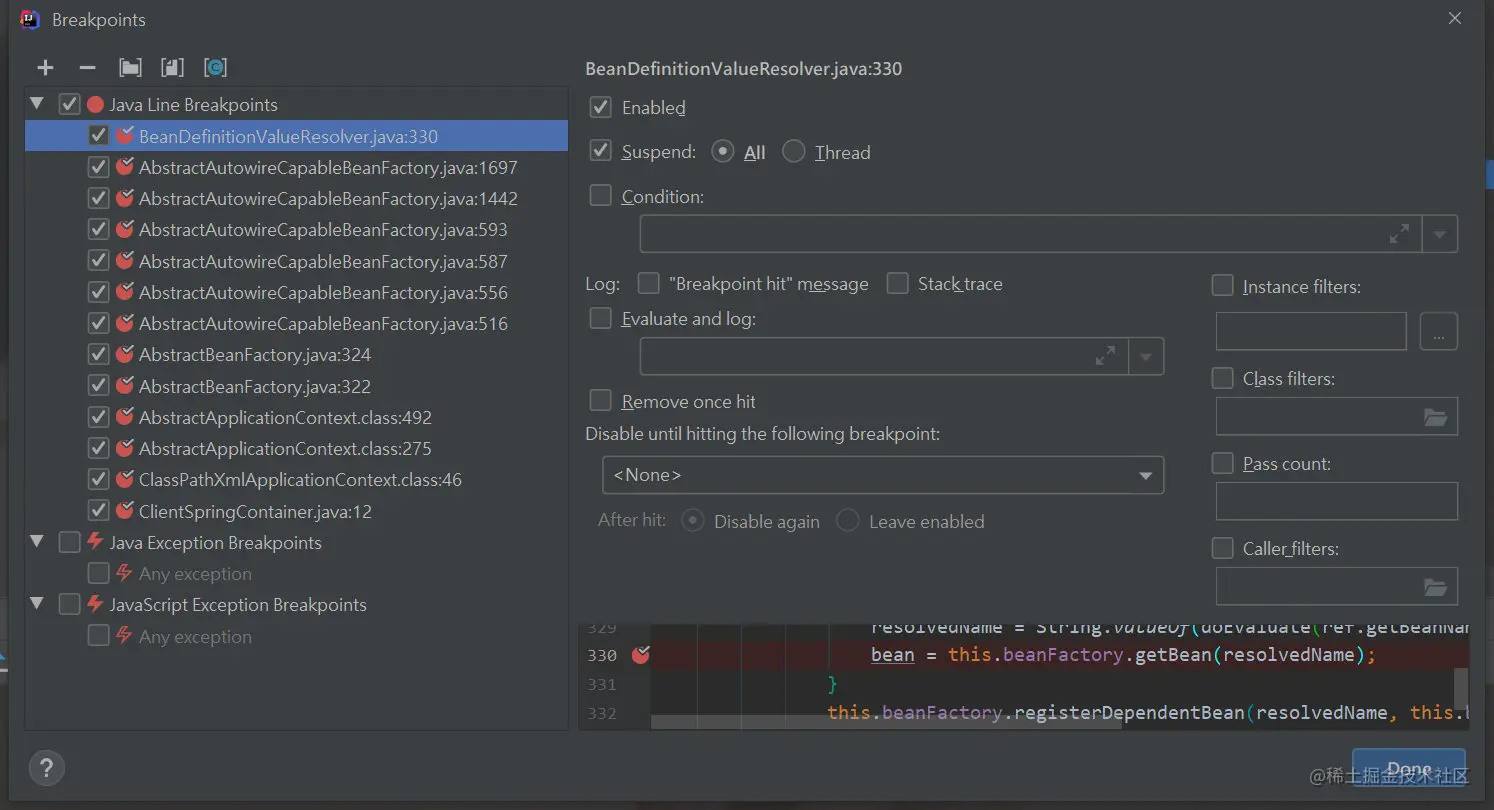Click the Pass count text field
Image resolution: width=1494 pixels, height=810 pixels.
pyautogui.click(x=1337, y=501)
